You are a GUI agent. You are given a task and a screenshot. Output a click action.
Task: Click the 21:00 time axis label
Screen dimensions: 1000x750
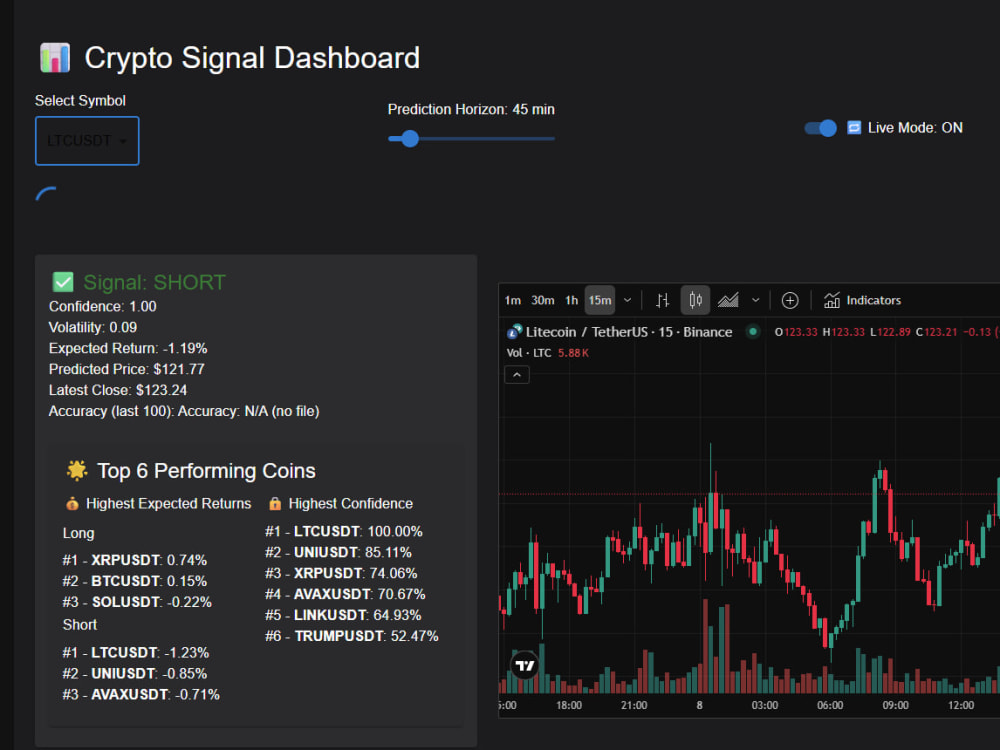(634, 706)
